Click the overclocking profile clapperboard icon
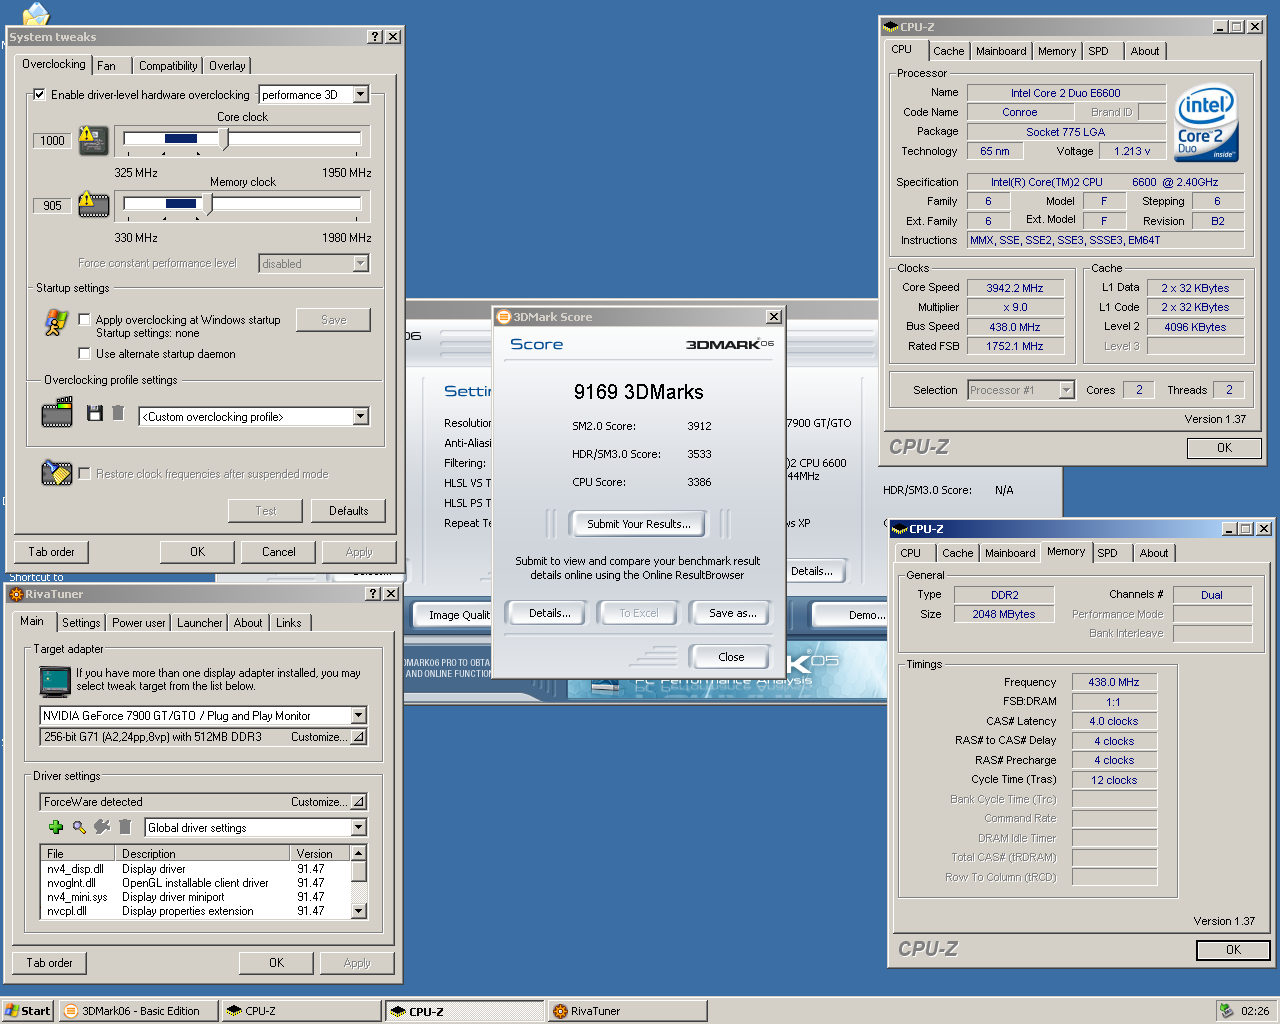The image size is (1280, 1024). pos(57,412)
